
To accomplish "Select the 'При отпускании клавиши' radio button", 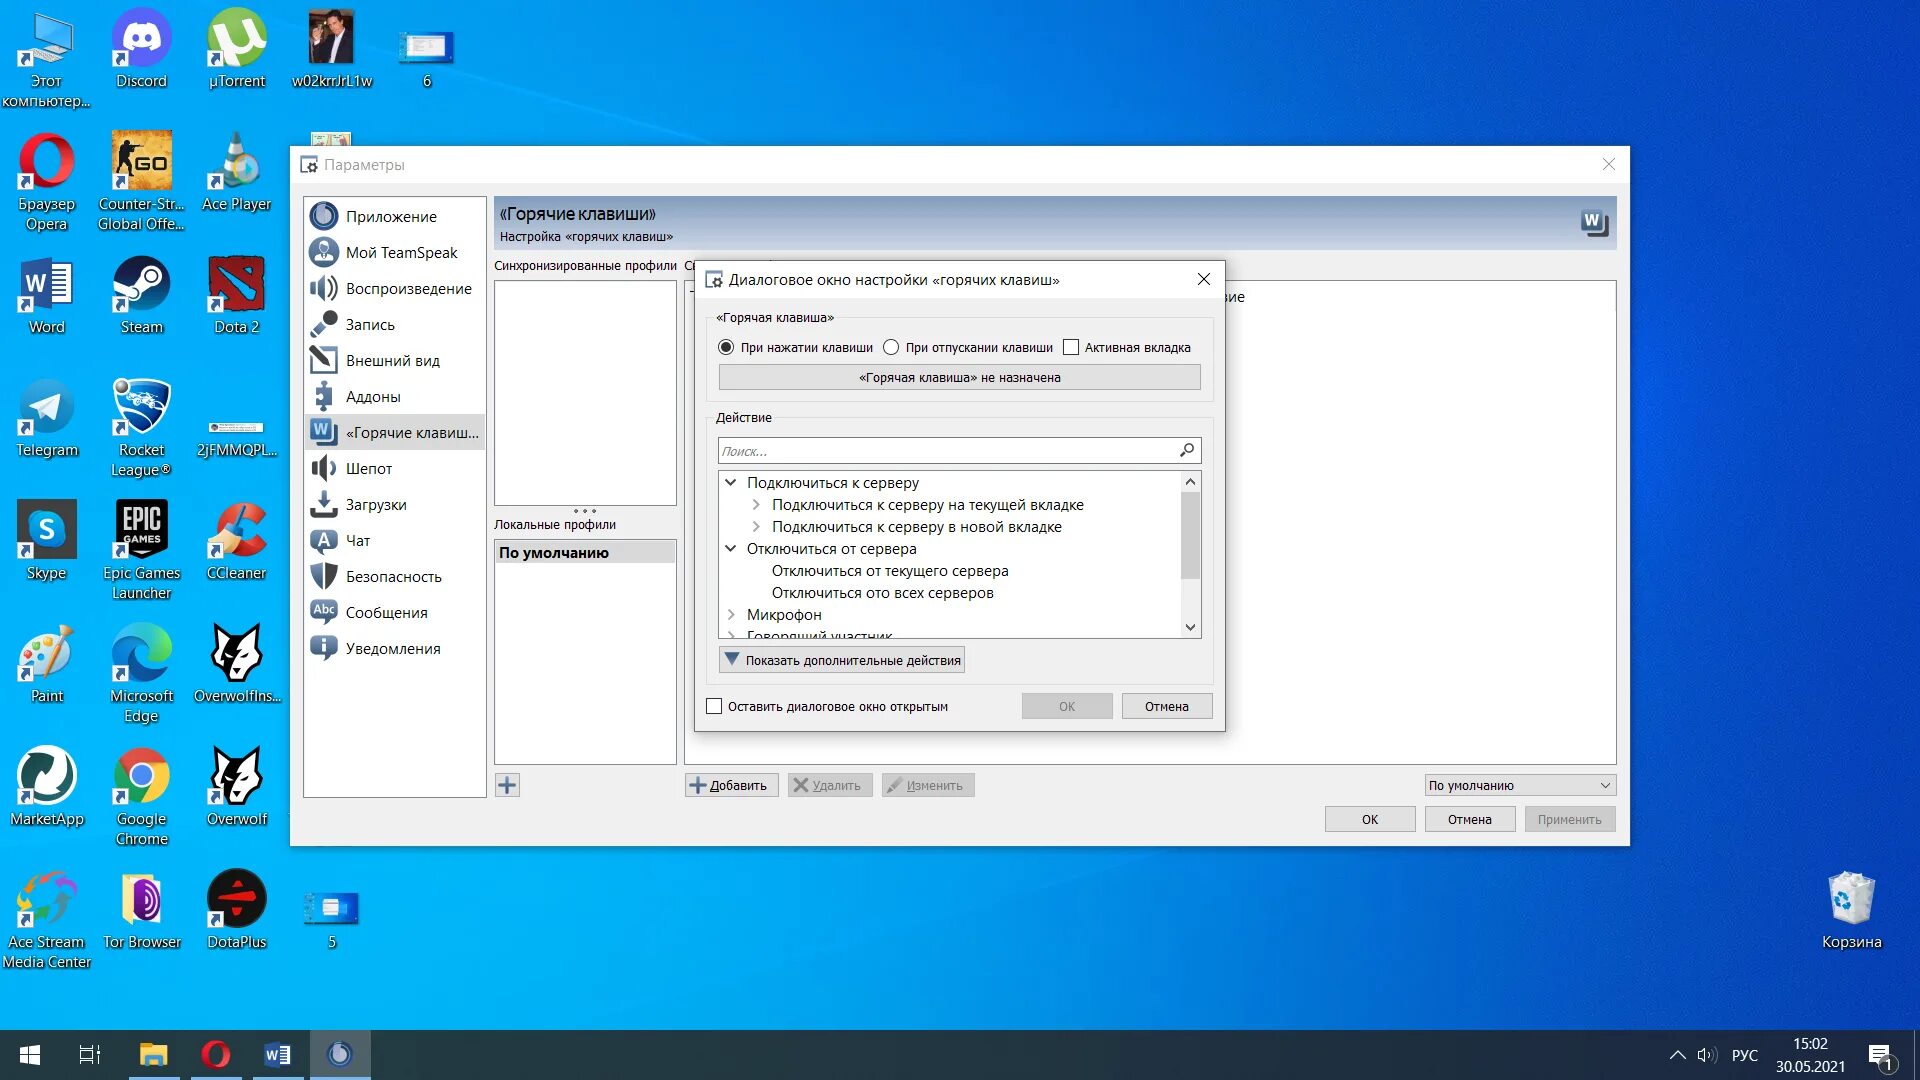I will [891, 348].
